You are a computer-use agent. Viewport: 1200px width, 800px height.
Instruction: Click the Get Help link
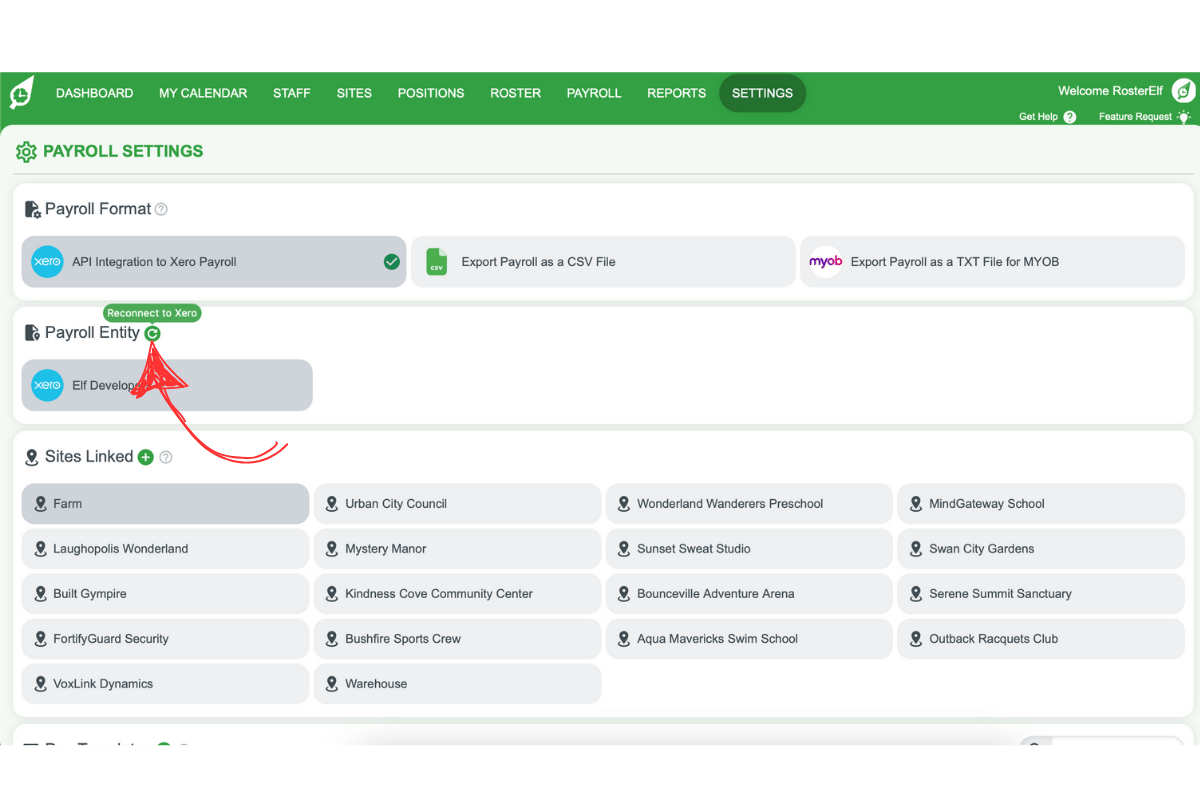pyautogui.click(x=1040, y=116)
